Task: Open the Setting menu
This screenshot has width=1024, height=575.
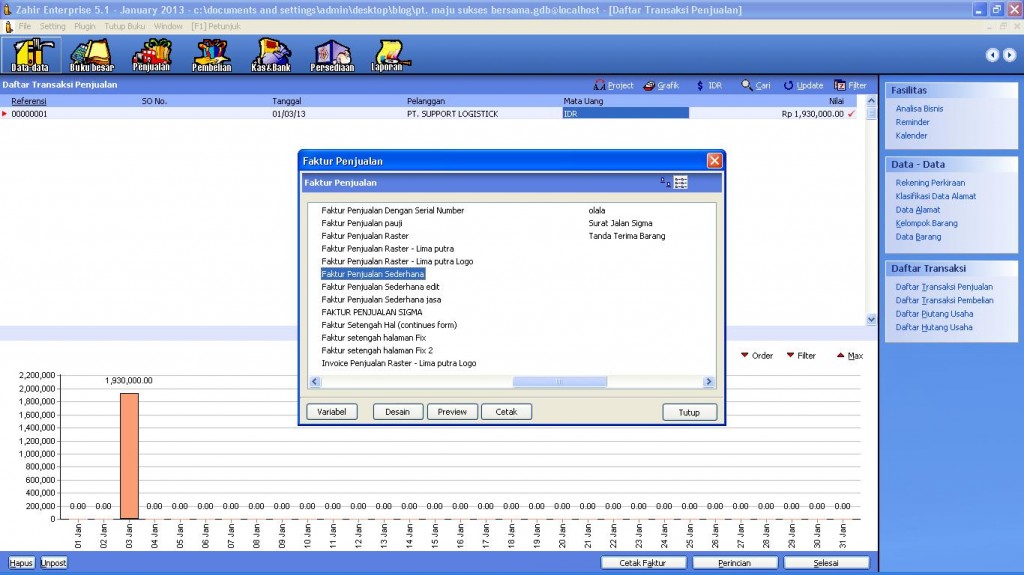Action: (52, 25)
